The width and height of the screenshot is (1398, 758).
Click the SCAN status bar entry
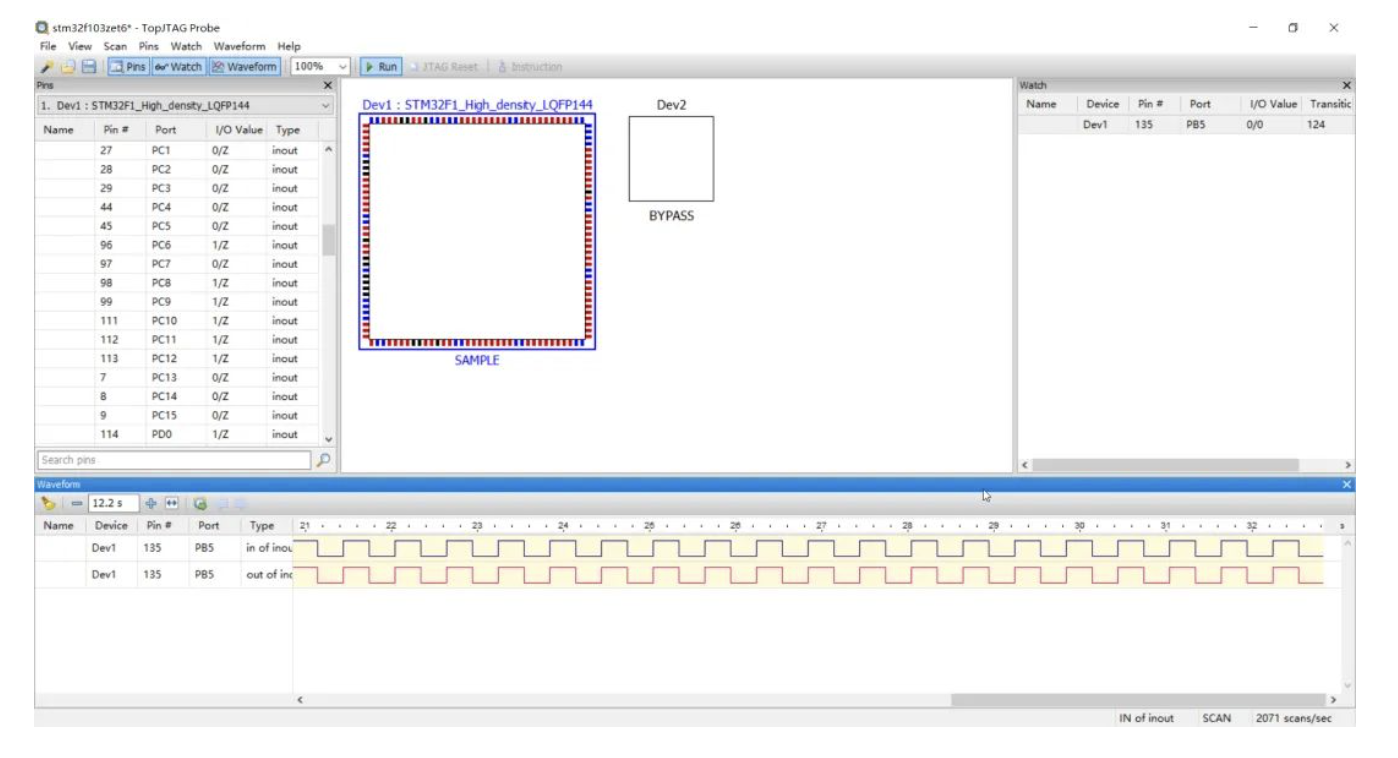pos(1217,718)
